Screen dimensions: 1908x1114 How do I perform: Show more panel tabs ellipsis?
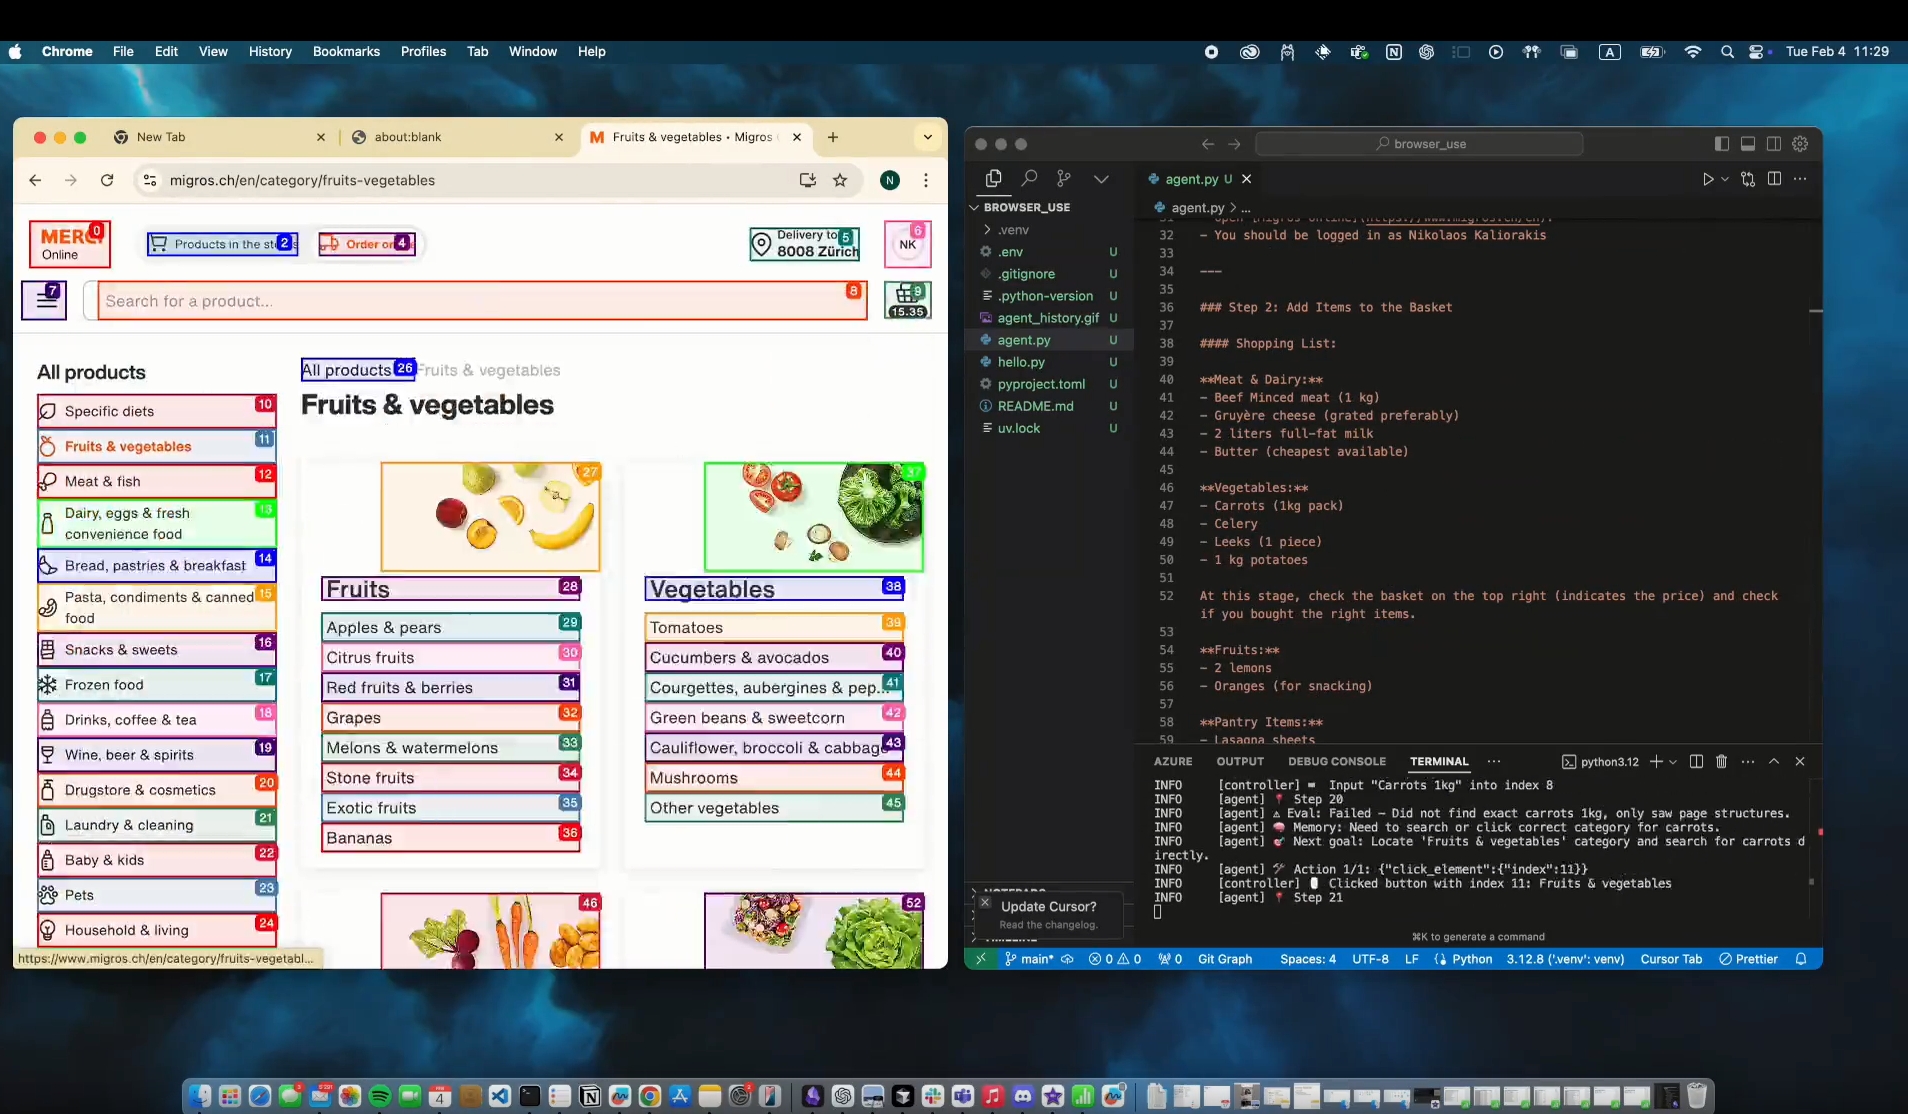coord(1494,761)
